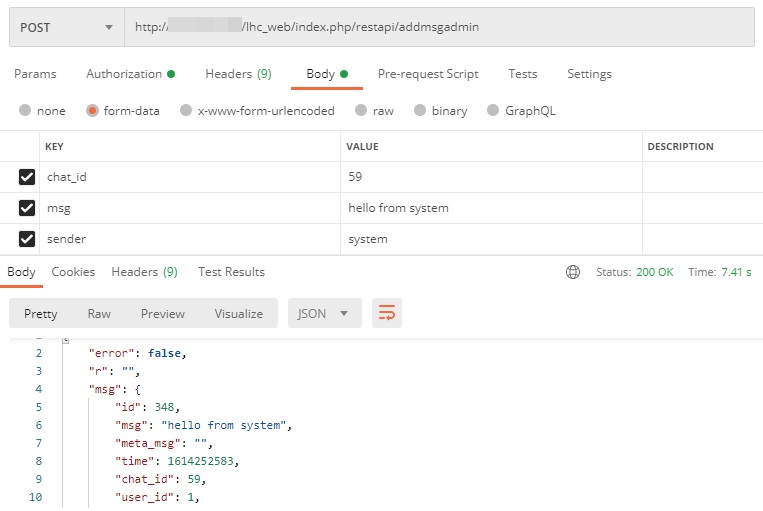The width and height of the screenshot is (763, 511).
Task: Select the Visualize view button
Action: coord(239,314)
